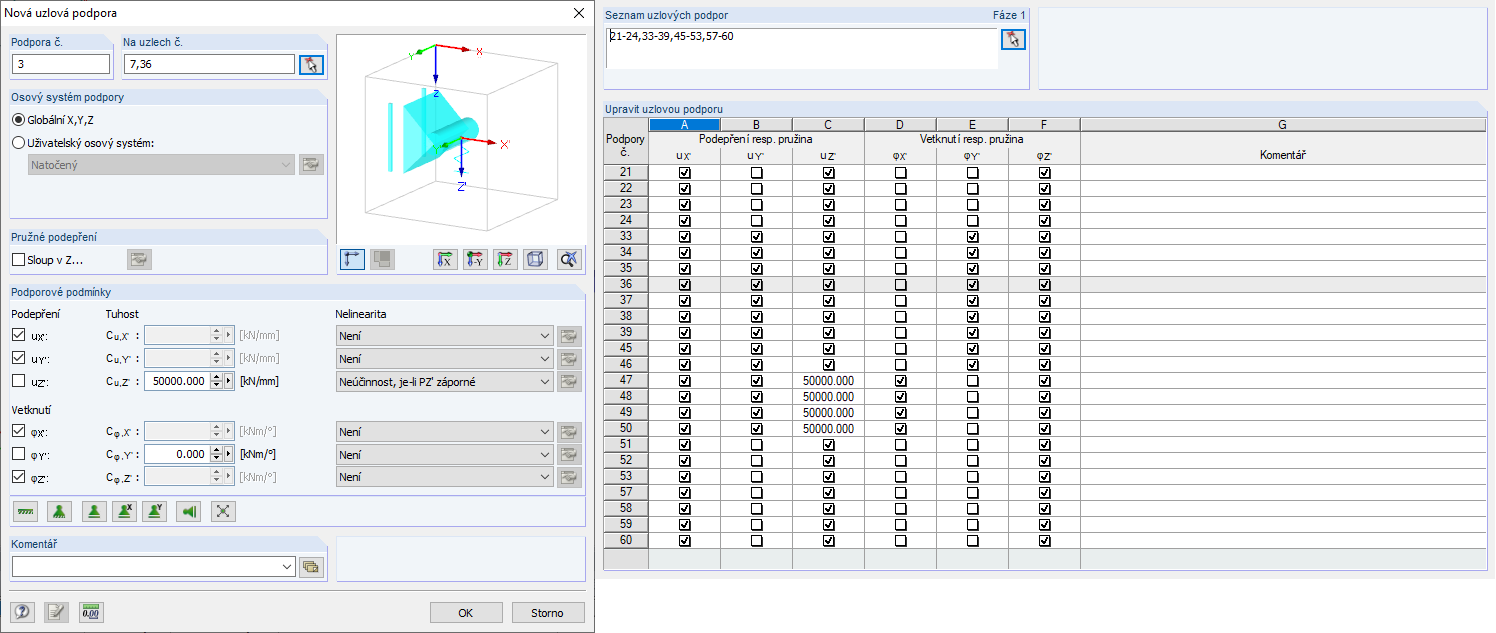Open the help icon in dialog footer

point(22,612)
